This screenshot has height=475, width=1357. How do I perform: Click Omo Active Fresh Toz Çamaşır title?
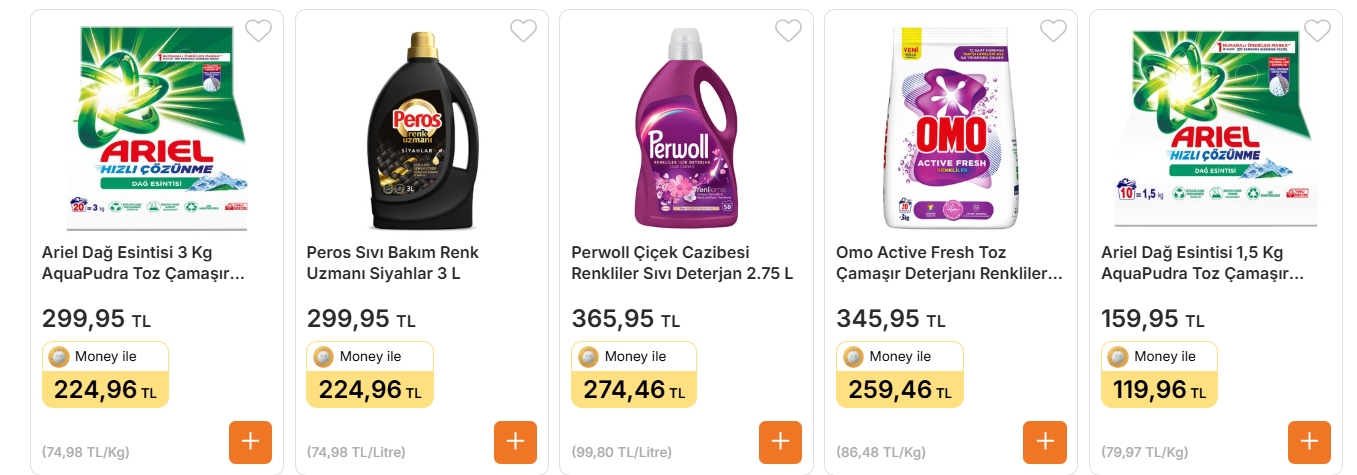[947, 263]
